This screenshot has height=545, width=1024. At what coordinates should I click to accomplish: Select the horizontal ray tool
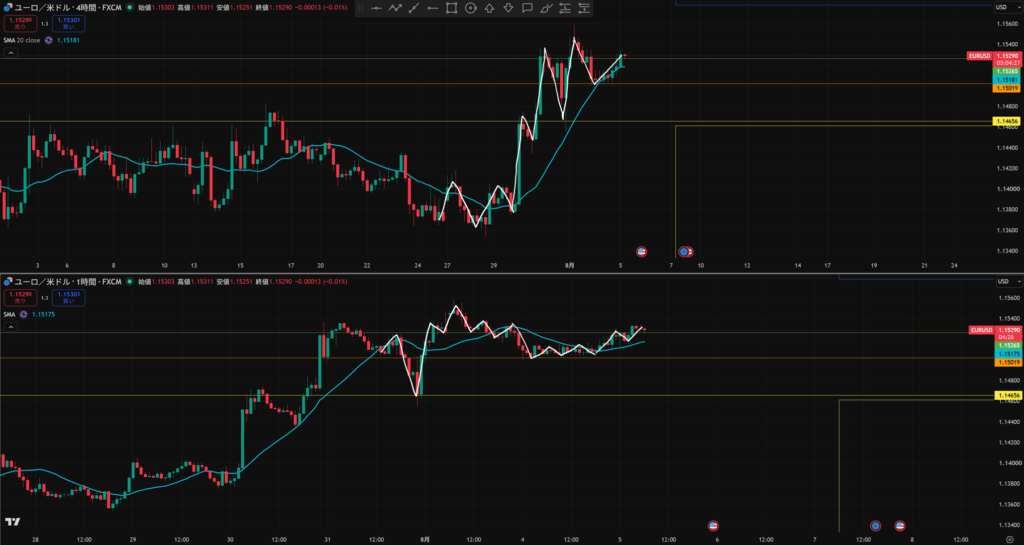432,8
